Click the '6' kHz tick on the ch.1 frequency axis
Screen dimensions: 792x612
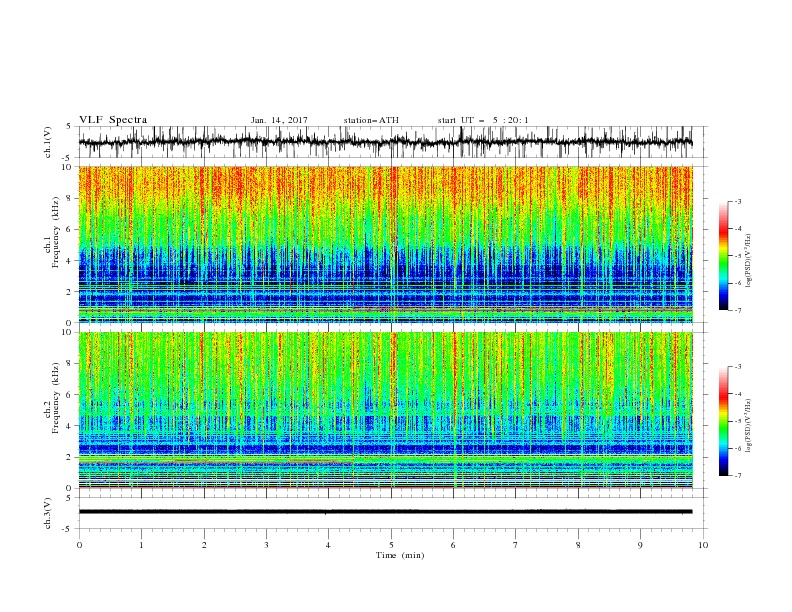coord(70,229)
